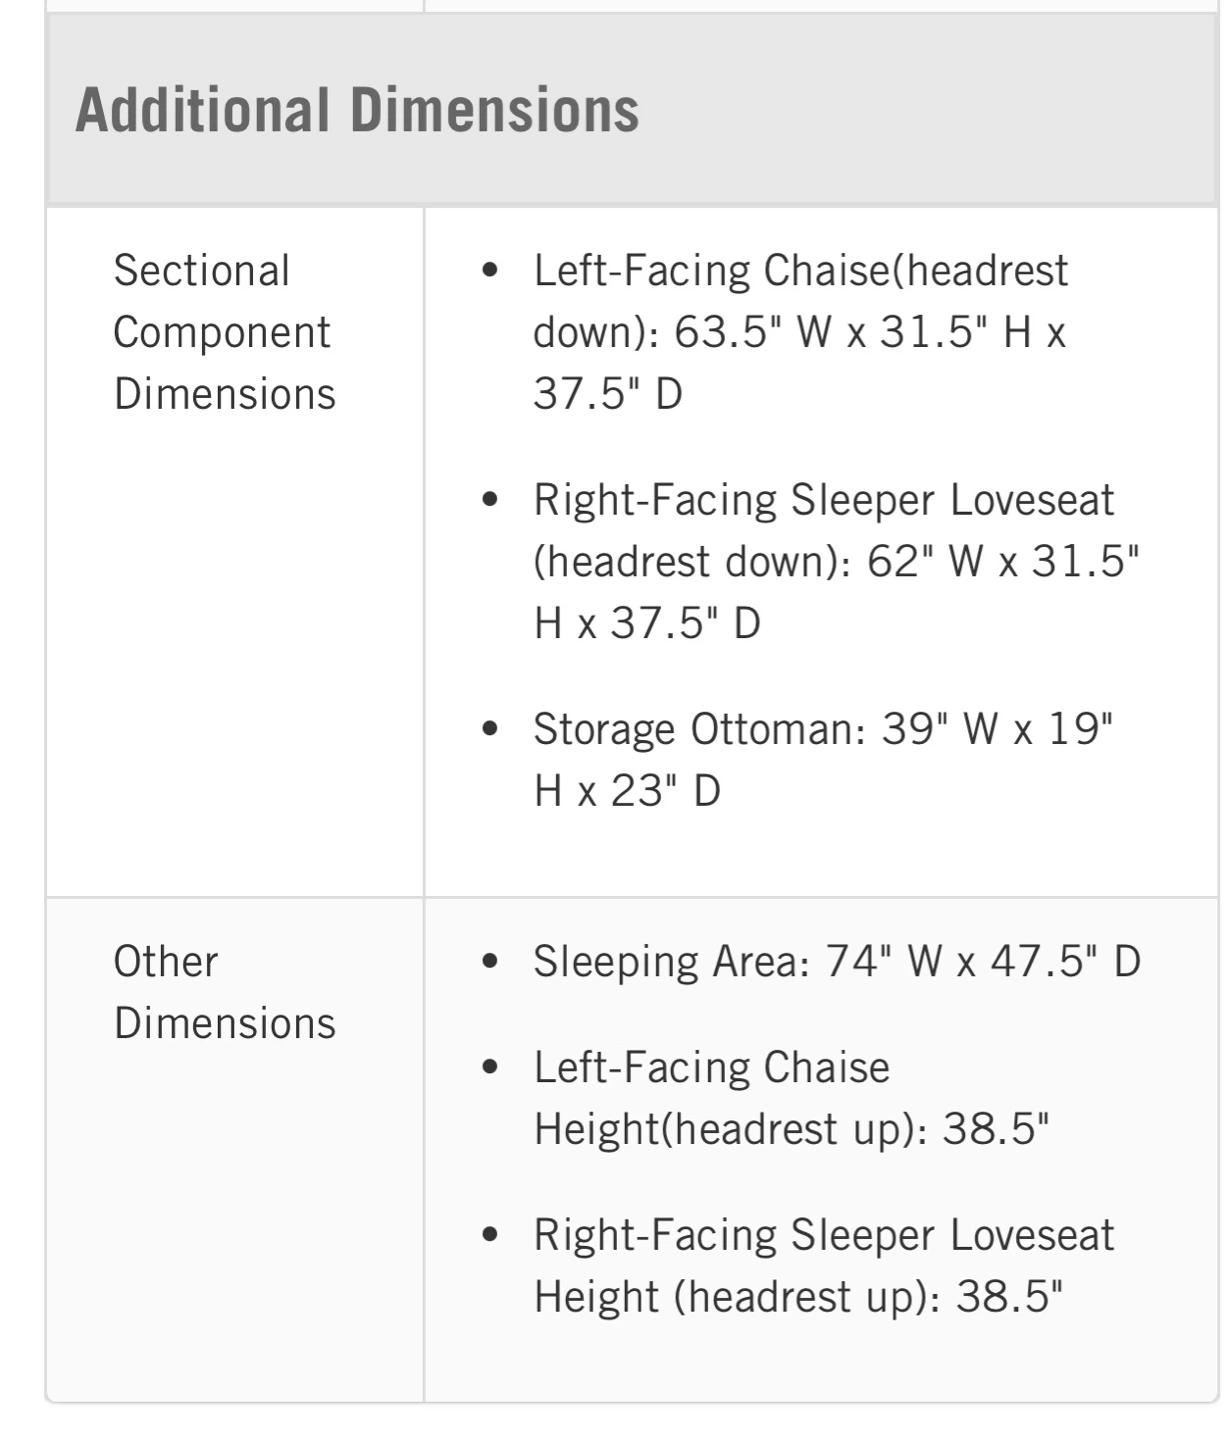1229x1440 pixels.
Task: Click the 38.5" chaise headrest-up height
Action: (x=997, y=1129)
